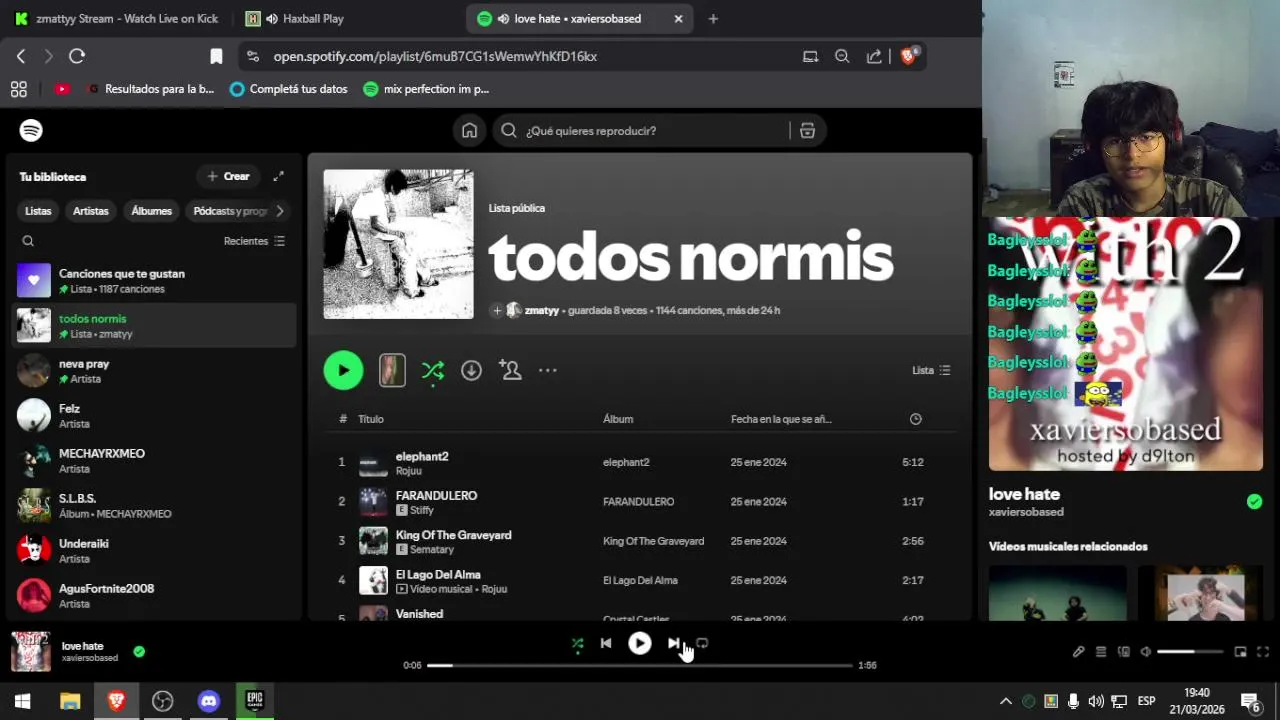The image size is (1280, 720).
Task: Open artist AgusFortnite2008 in library
Action: (x=155, y=595)
